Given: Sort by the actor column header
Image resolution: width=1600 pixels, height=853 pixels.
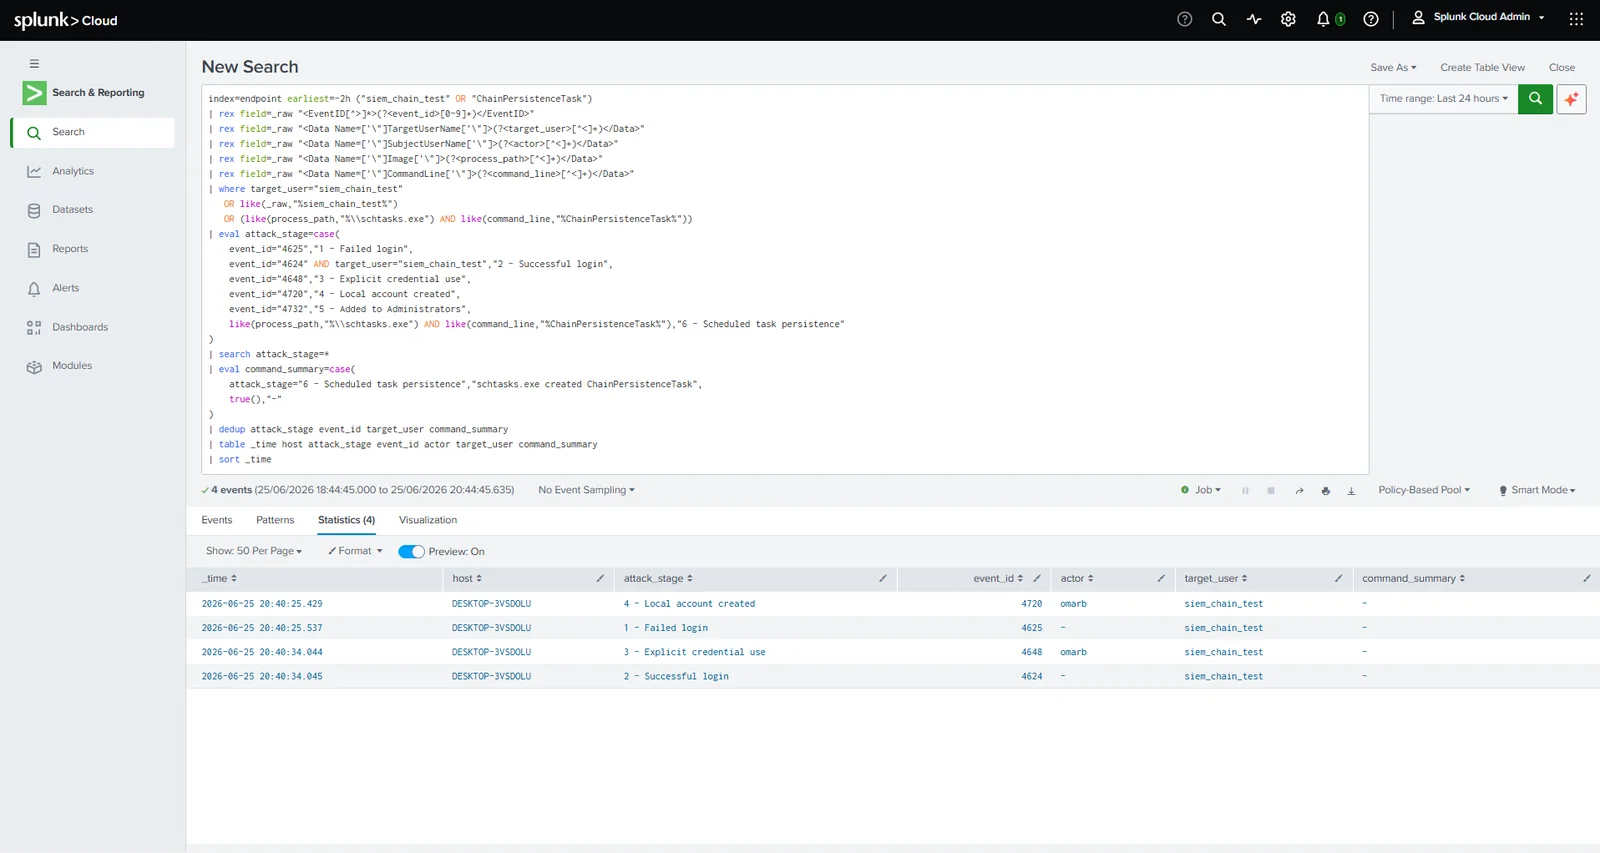Looking at the screenshot, I should point(1077,578).
